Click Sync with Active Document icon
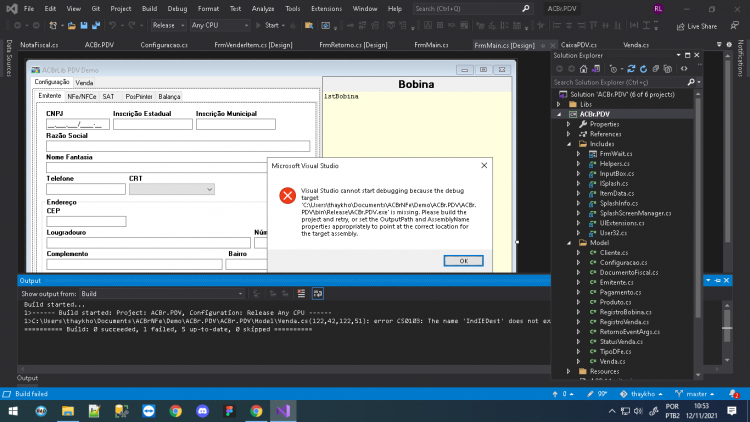The width and height of the screenshot is (750, 422). click(631, 69)
